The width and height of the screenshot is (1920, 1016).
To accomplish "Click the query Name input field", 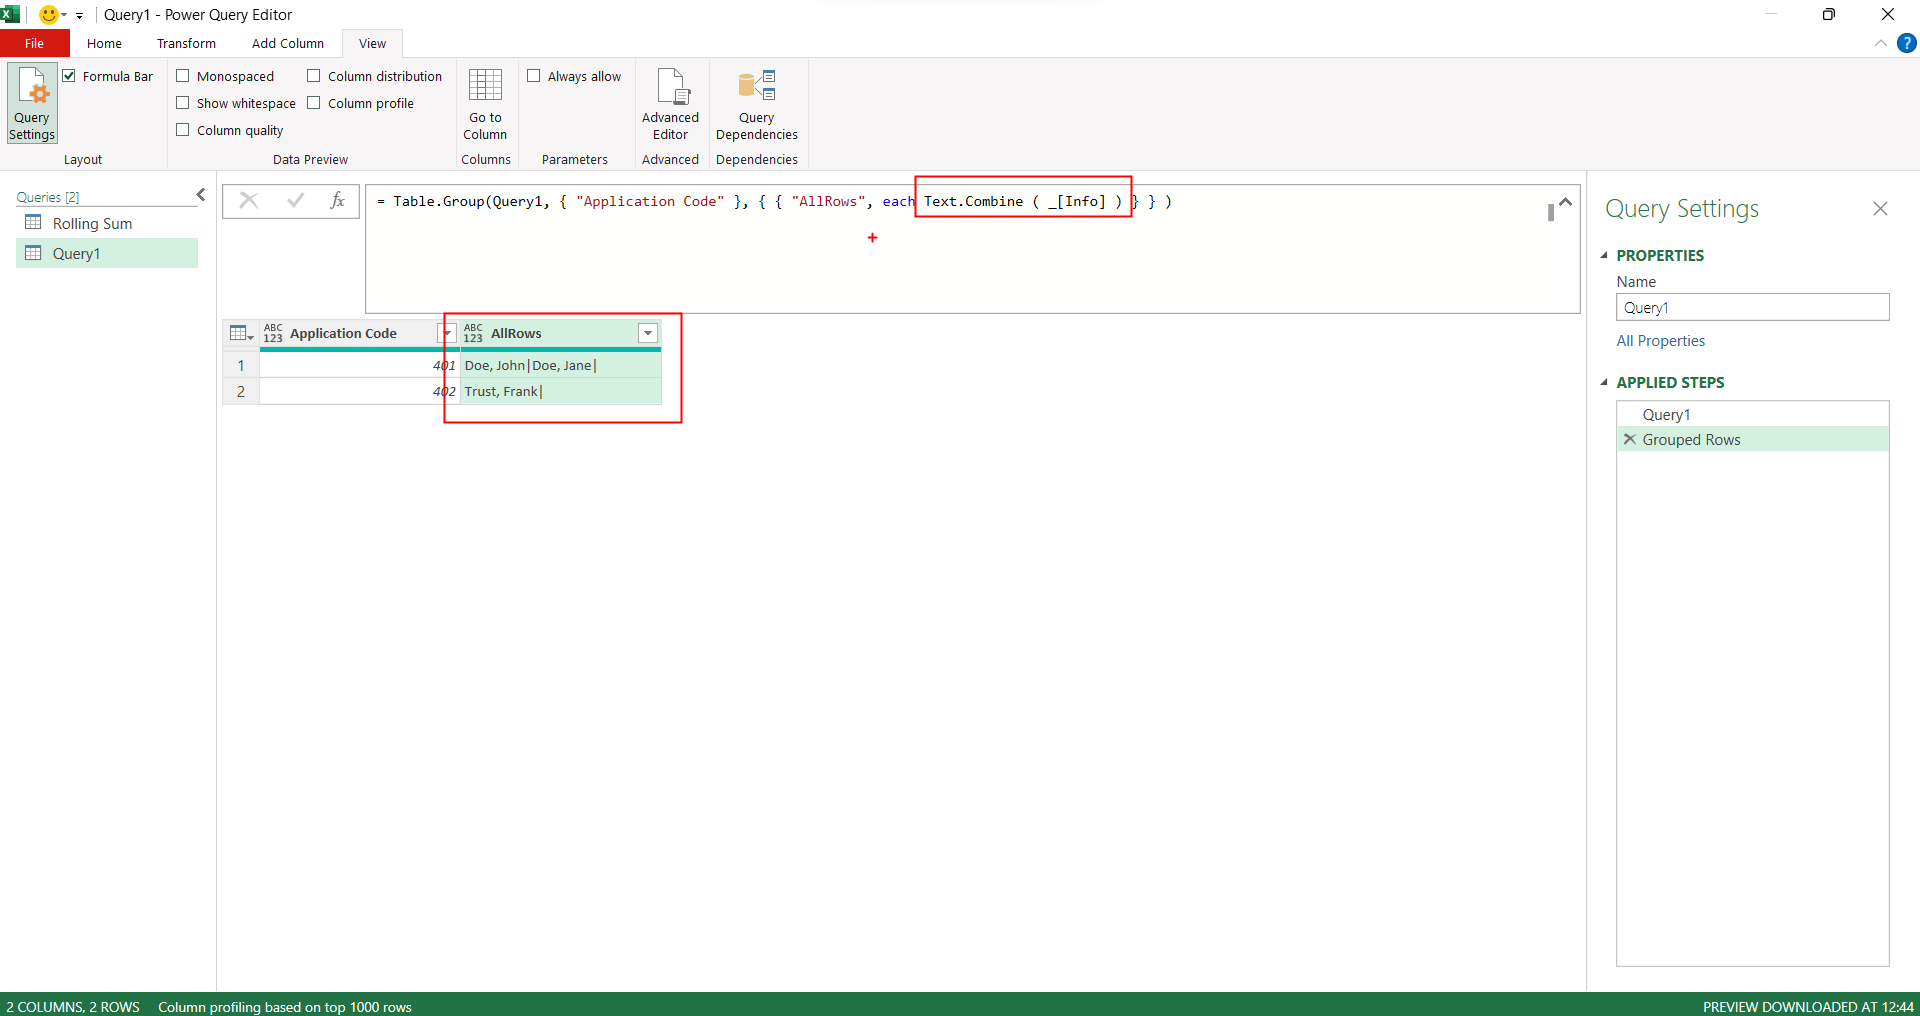I will tap(1752, 307).
